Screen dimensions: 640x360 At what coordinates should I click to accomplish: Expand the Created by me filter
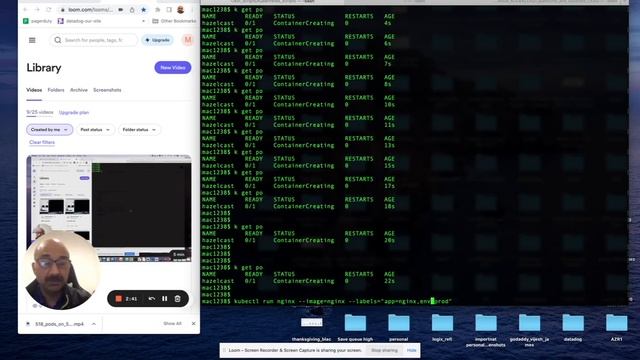(x=49, y=129)
